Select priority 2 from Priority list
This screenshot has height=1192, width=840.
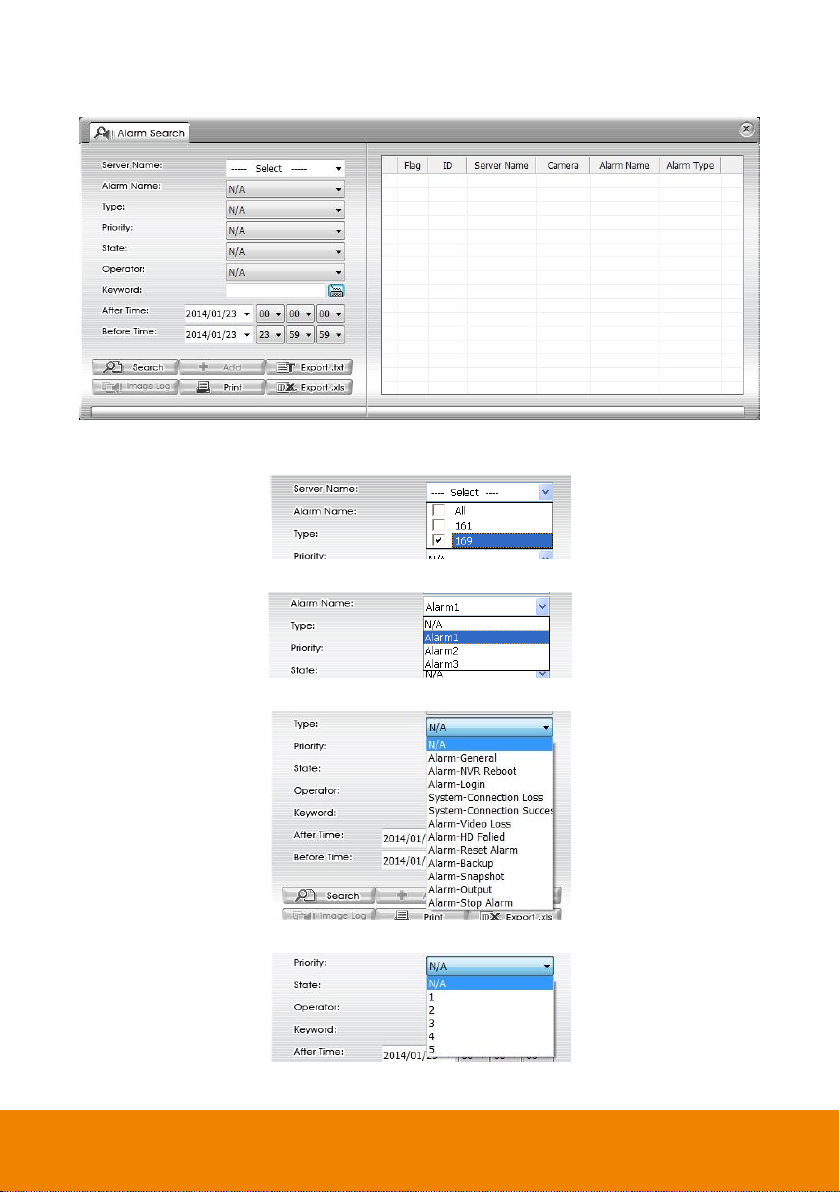pos(490,1010)
